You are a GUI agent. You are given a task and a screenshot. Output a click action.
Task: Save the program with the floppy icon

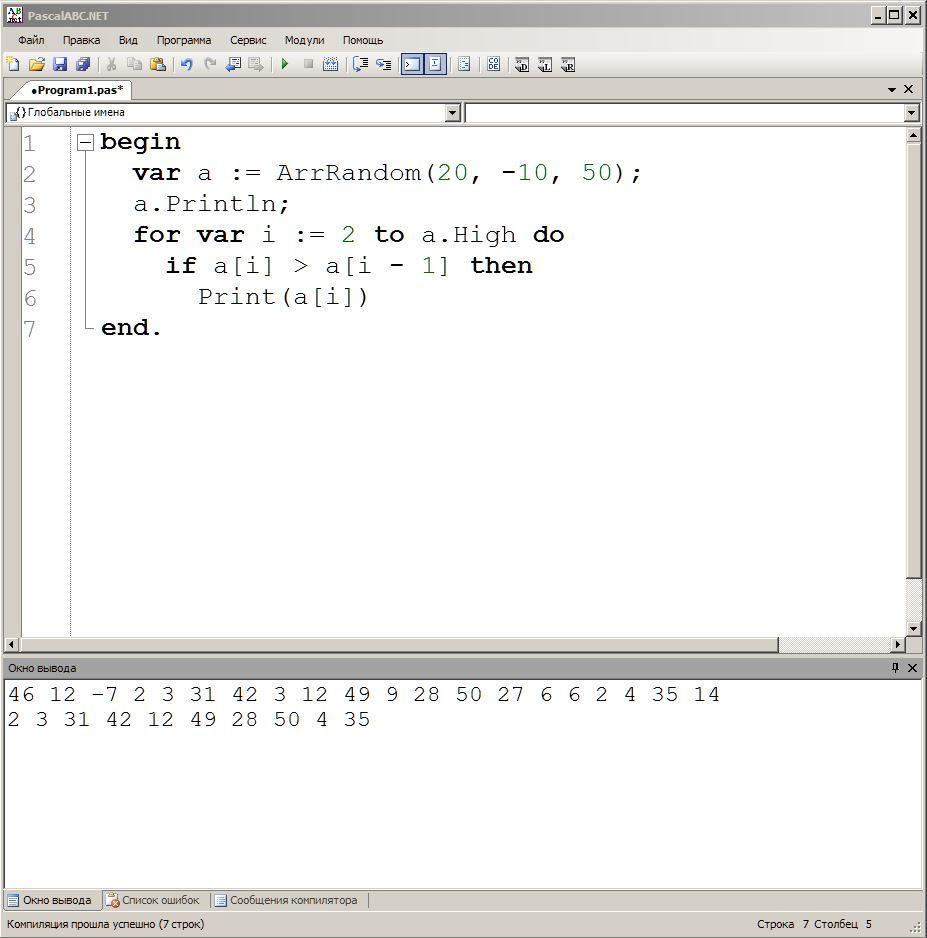click(60, 64)
